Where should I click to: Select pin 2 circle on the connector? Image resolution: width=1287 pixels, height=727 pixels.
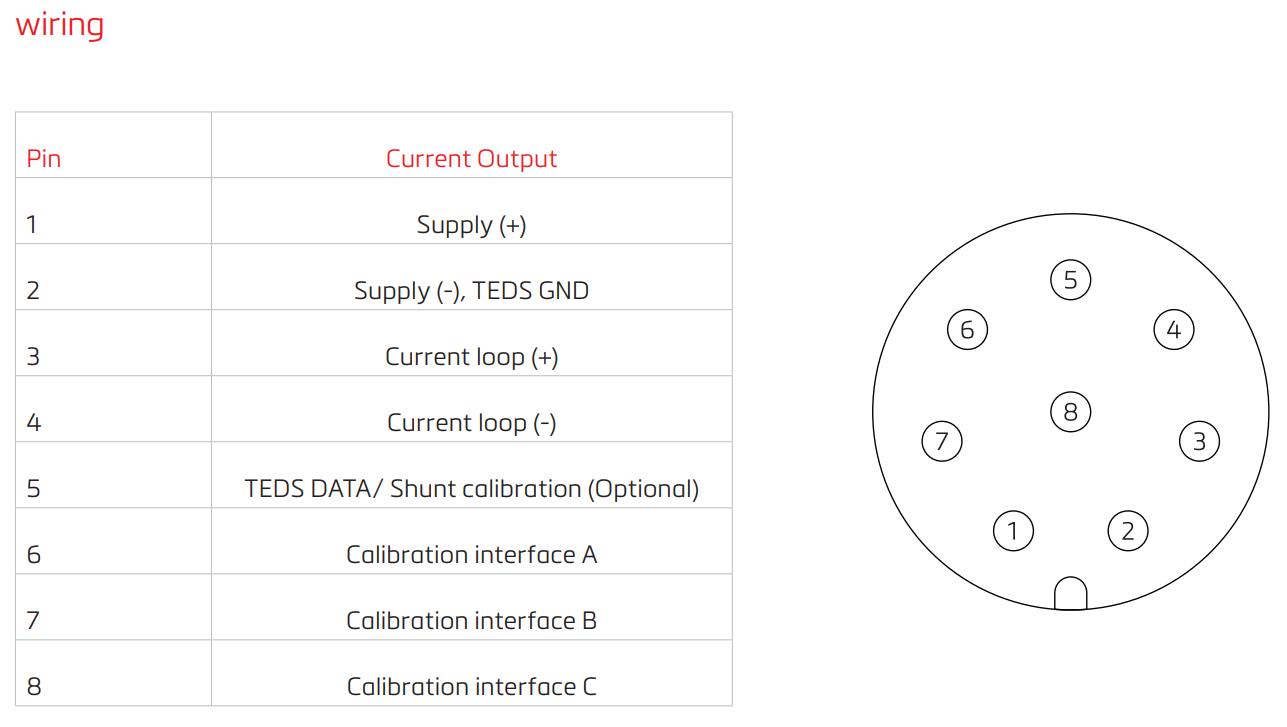[1128, 531]
